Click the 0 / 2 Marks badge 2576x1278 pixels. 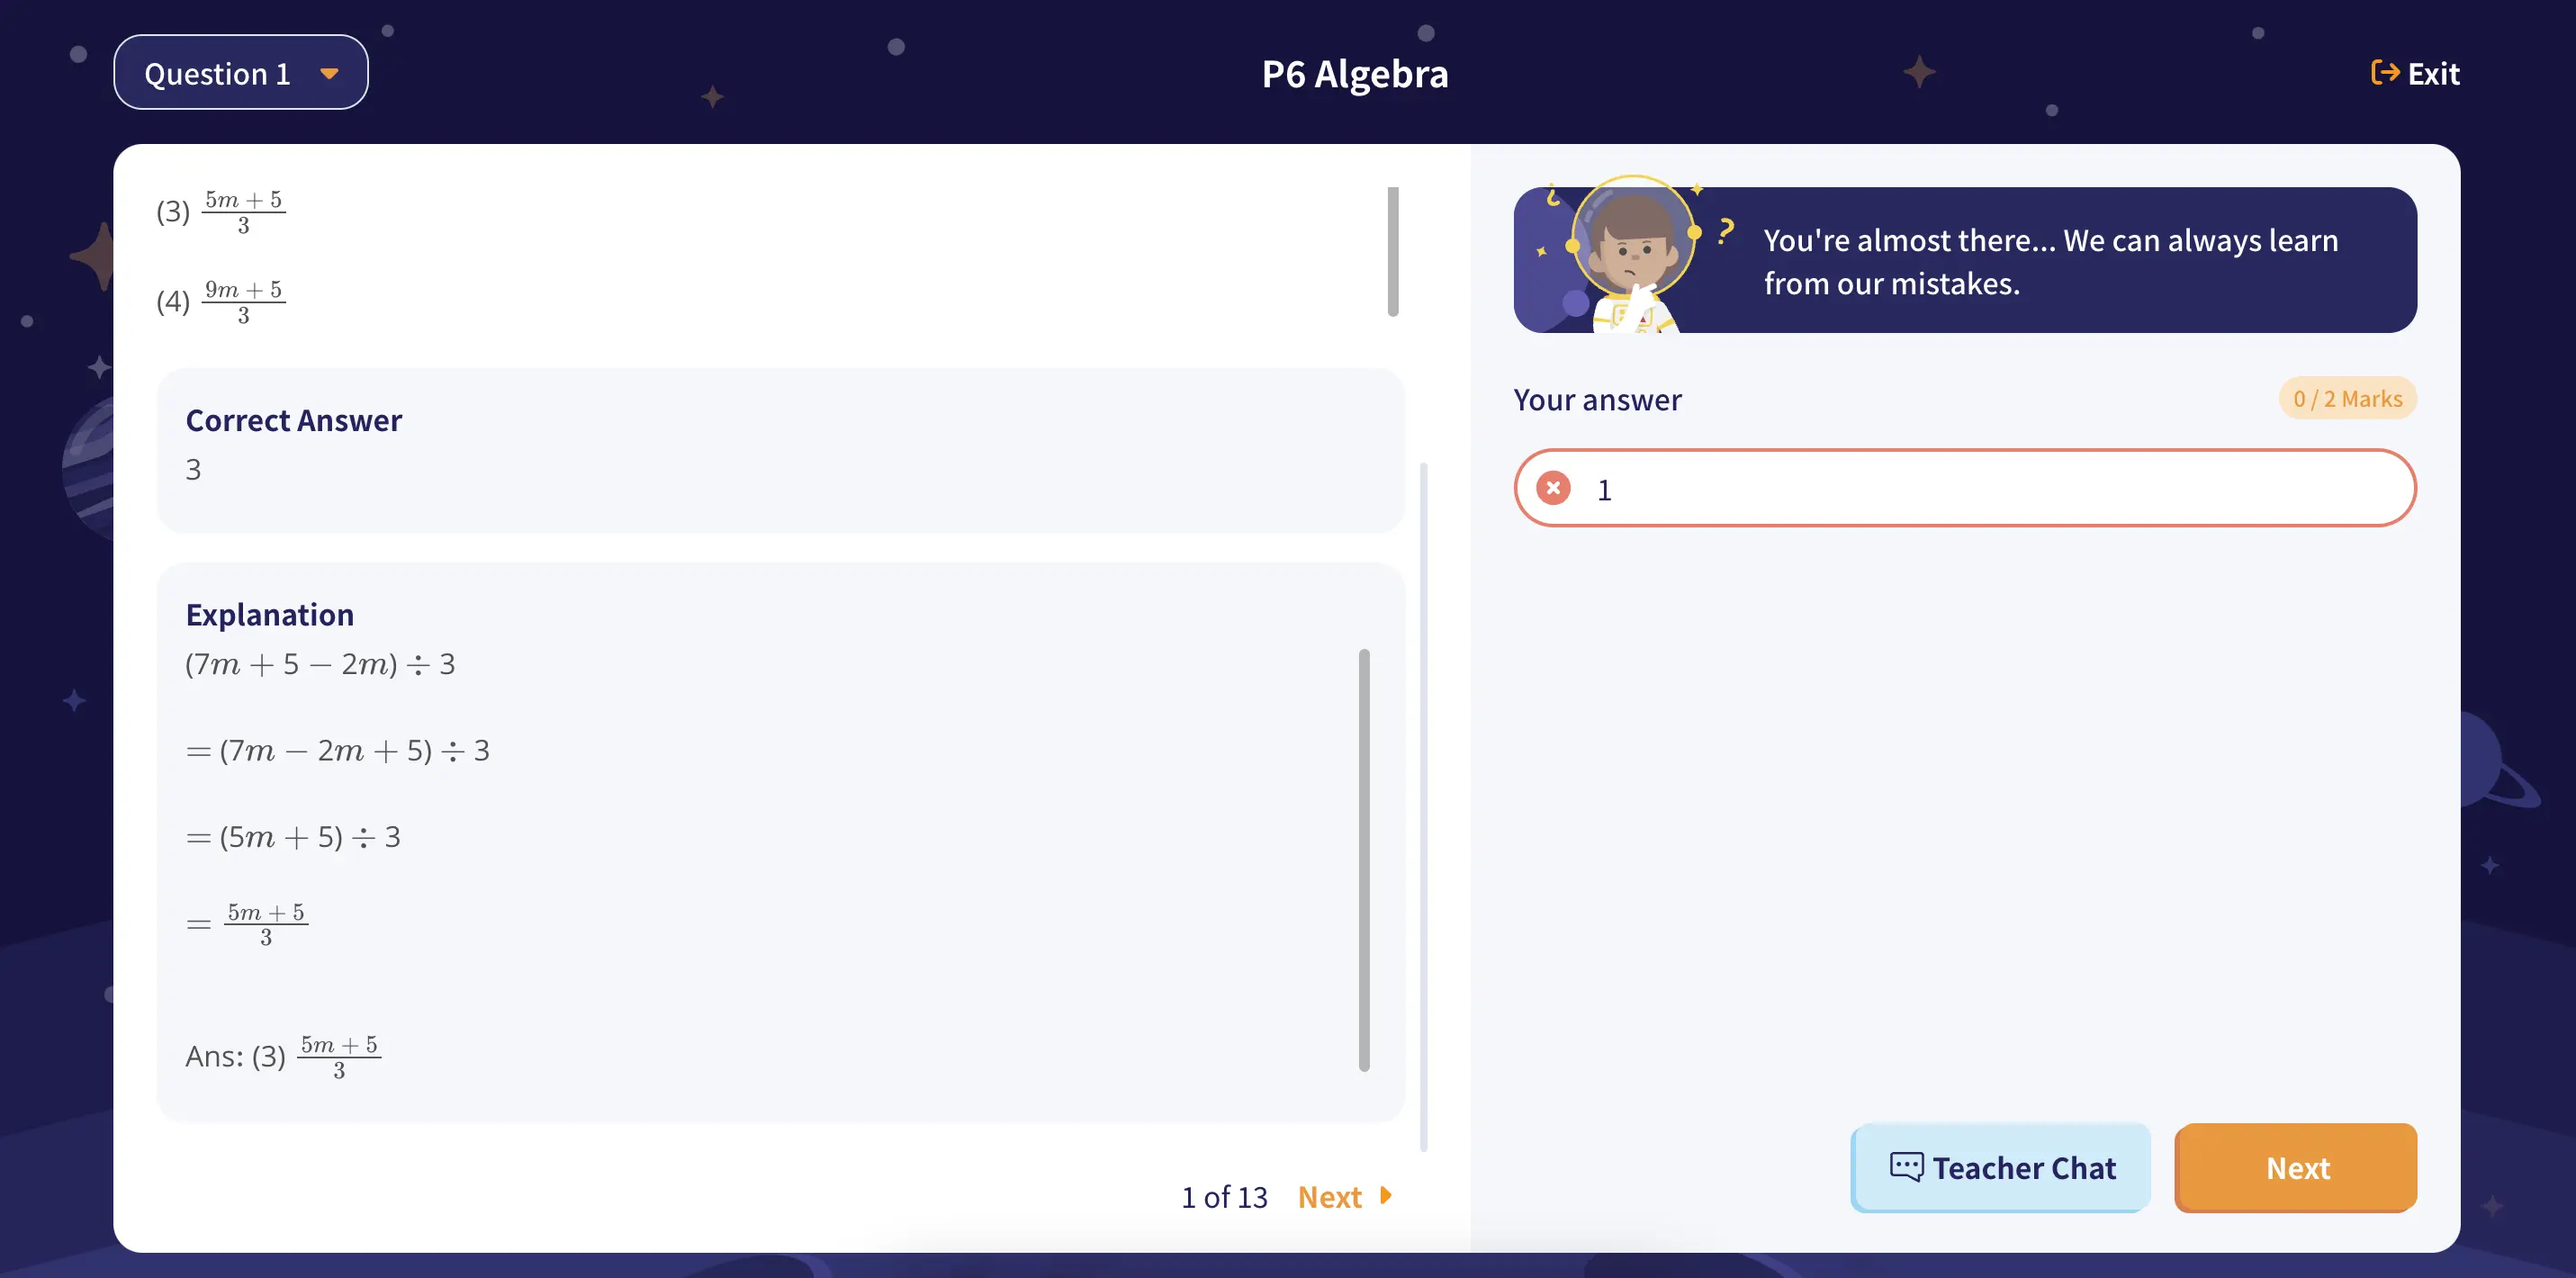click(2347, 398)
